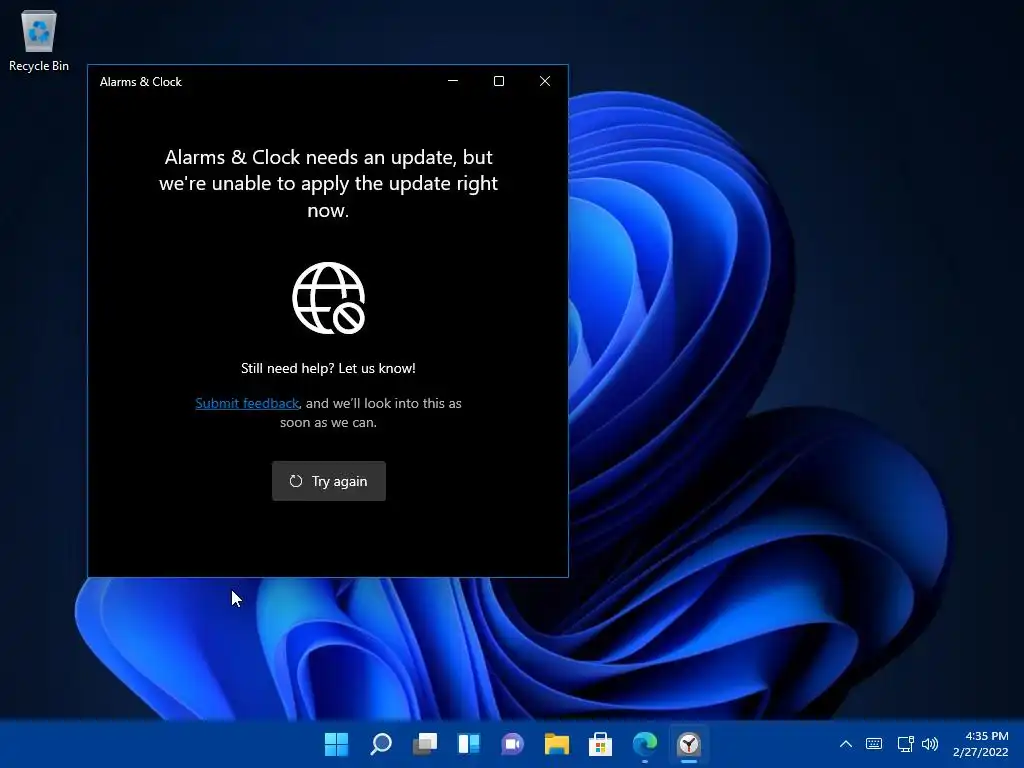Launch the Teams Chat taskbar icon
The width and height of the screenshot is (1024, 768).
coord(513,743)
